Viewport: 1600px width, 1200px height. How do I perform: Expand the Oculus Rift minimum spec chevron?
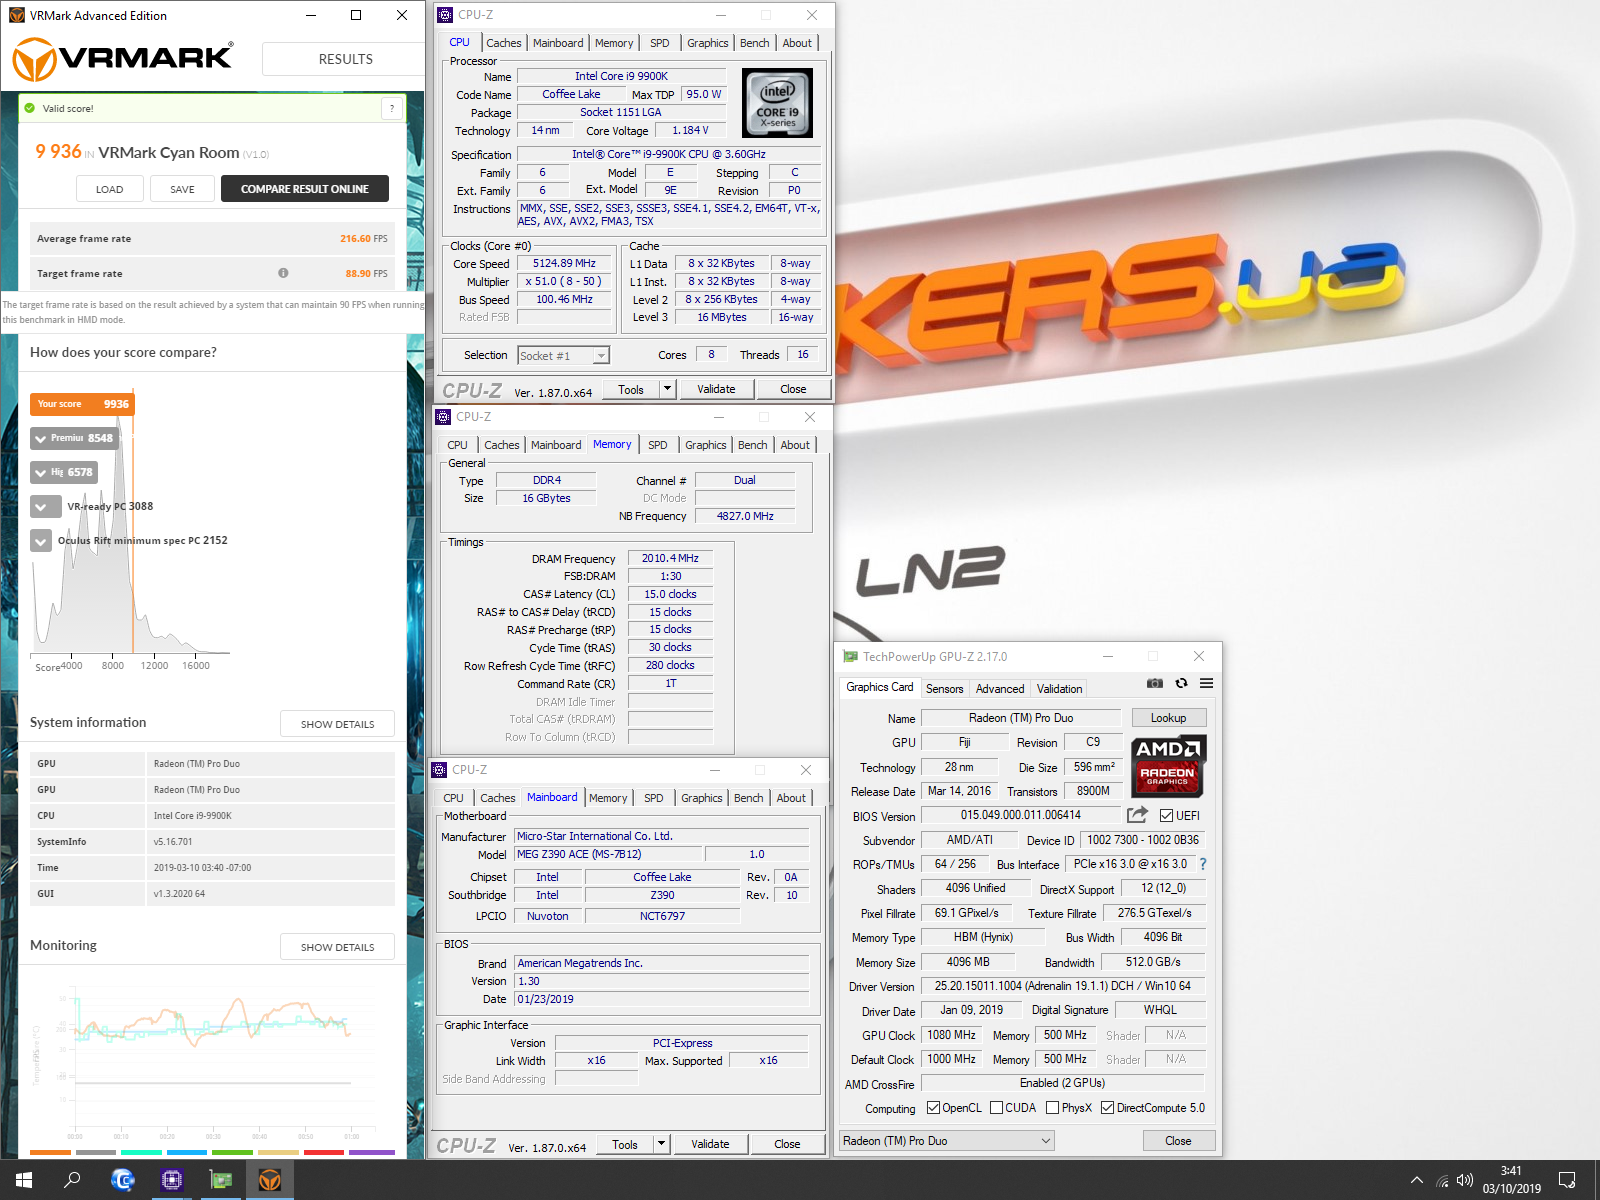pyautogui.click(x=40, y=540)
